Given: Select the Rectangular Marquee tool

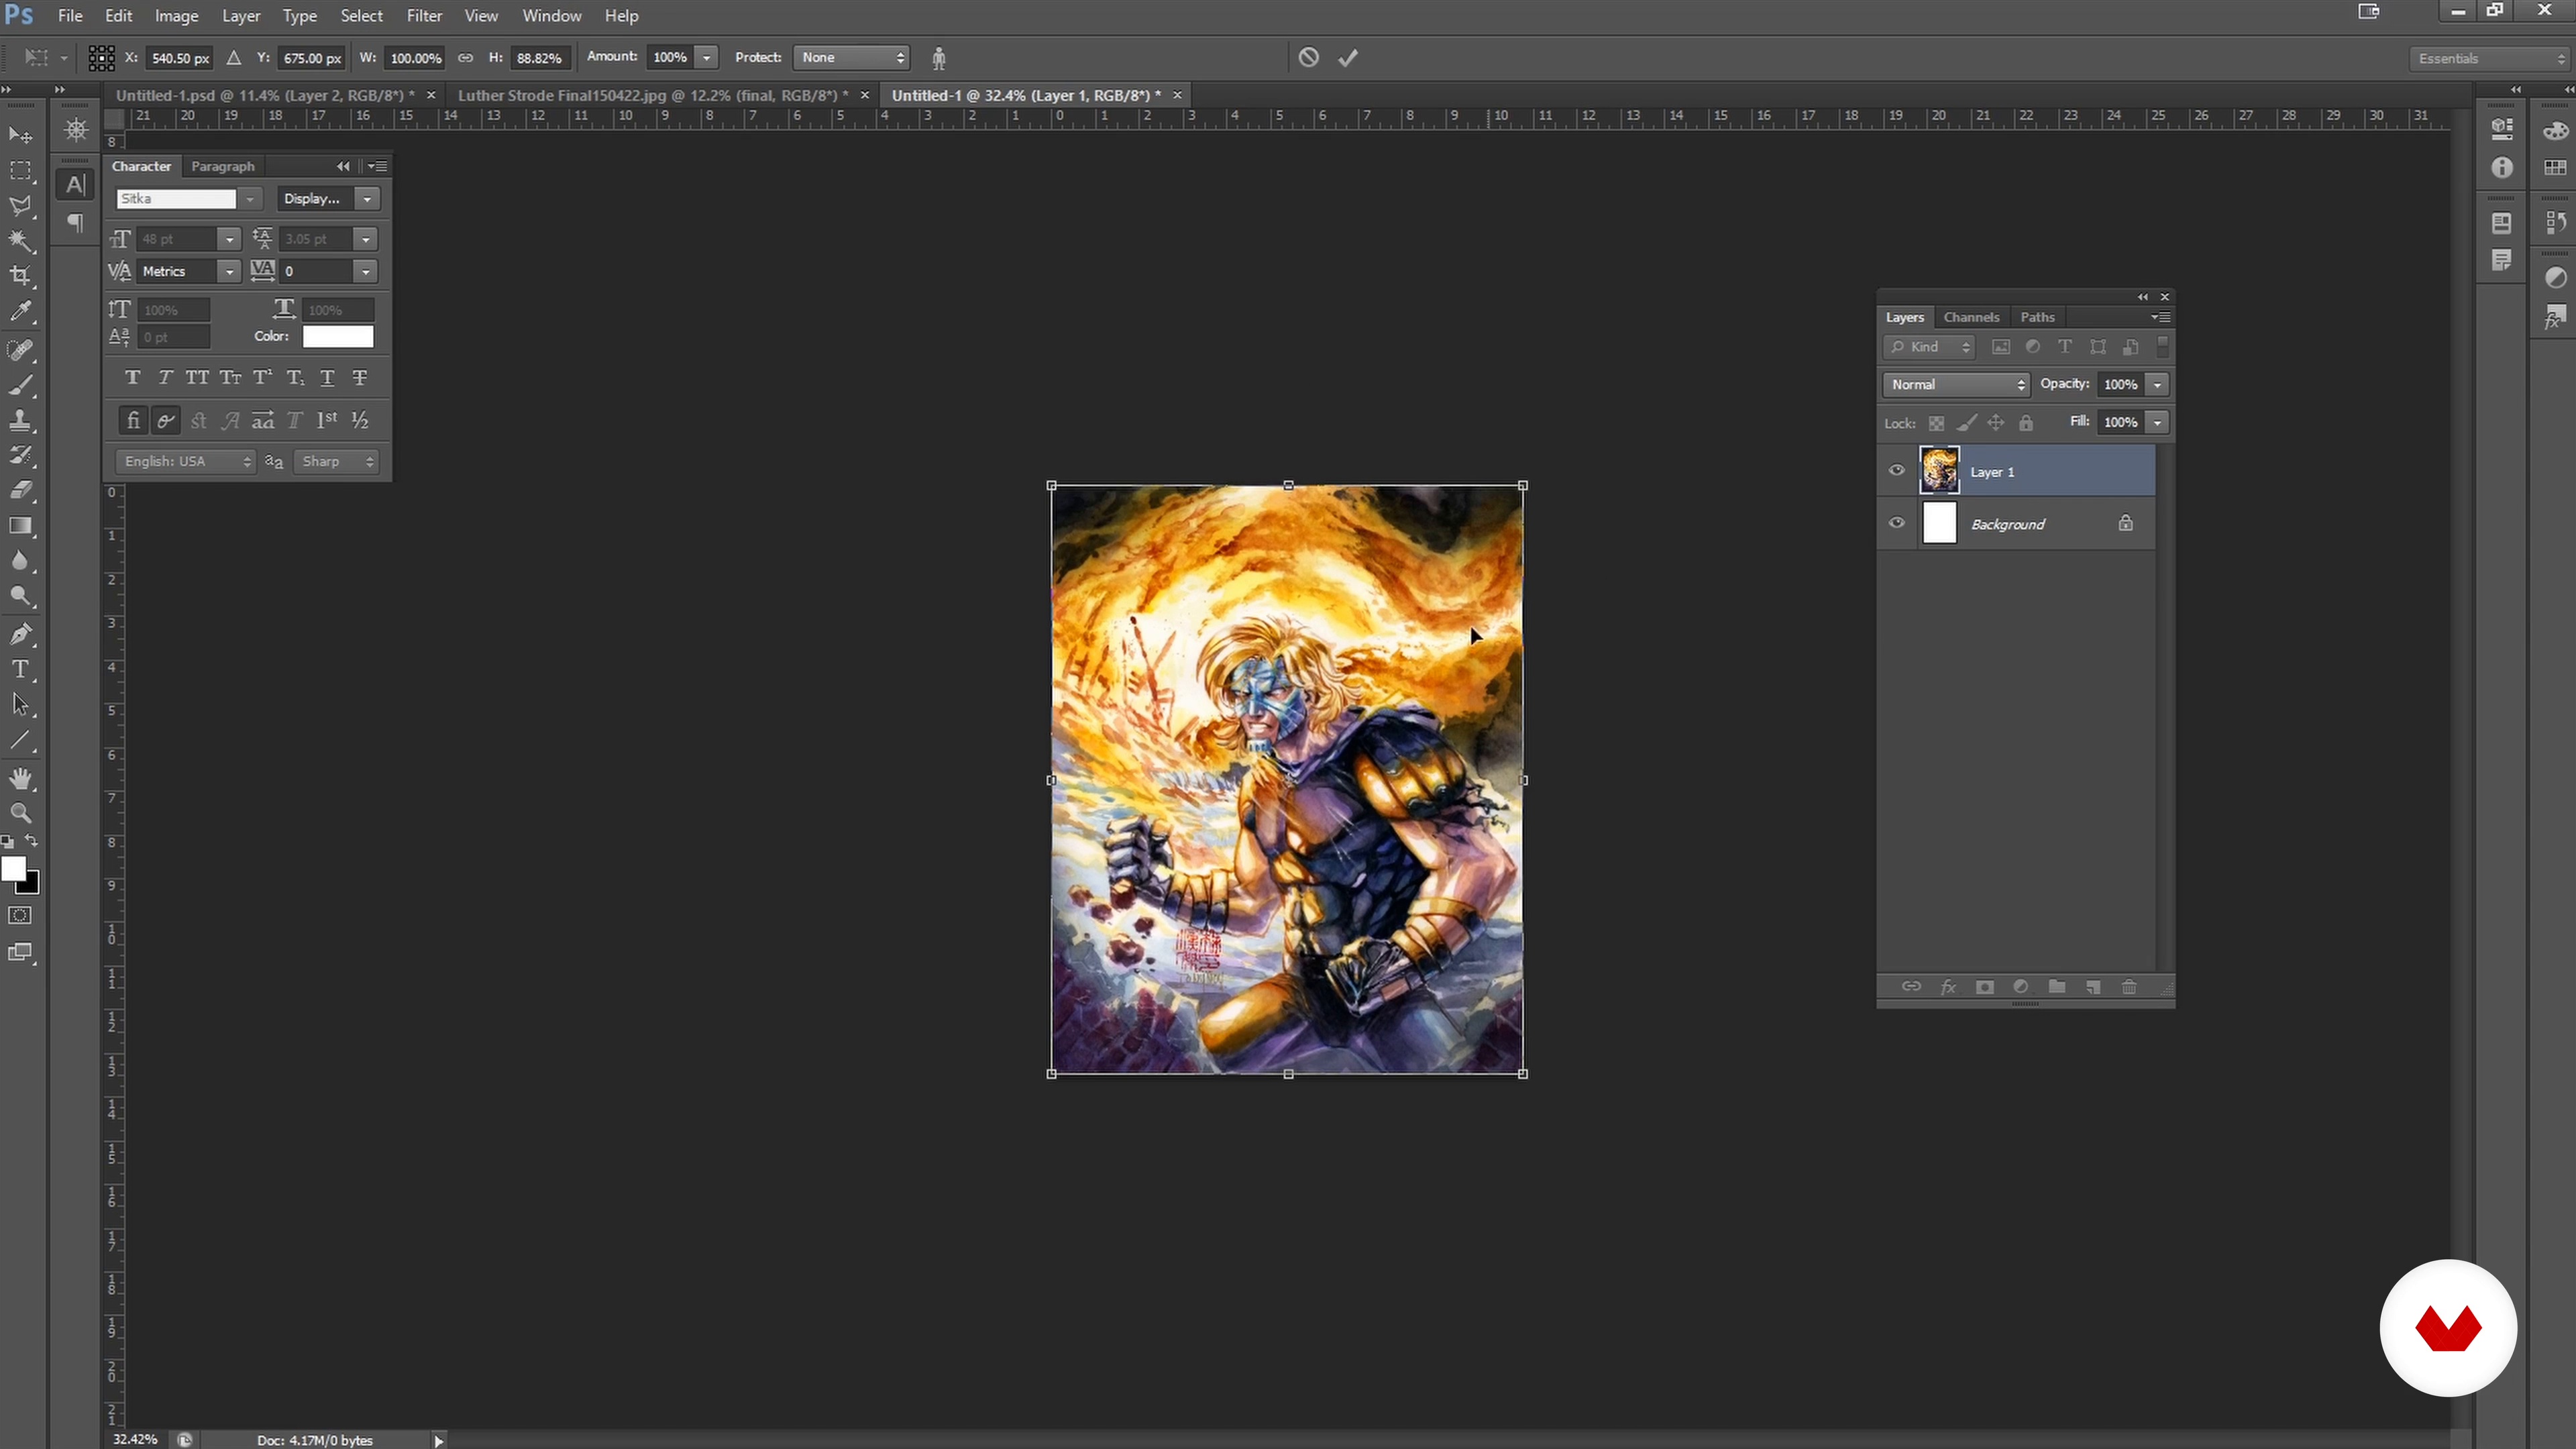Looking at the screenshot, I should click(x=20, y=171).
